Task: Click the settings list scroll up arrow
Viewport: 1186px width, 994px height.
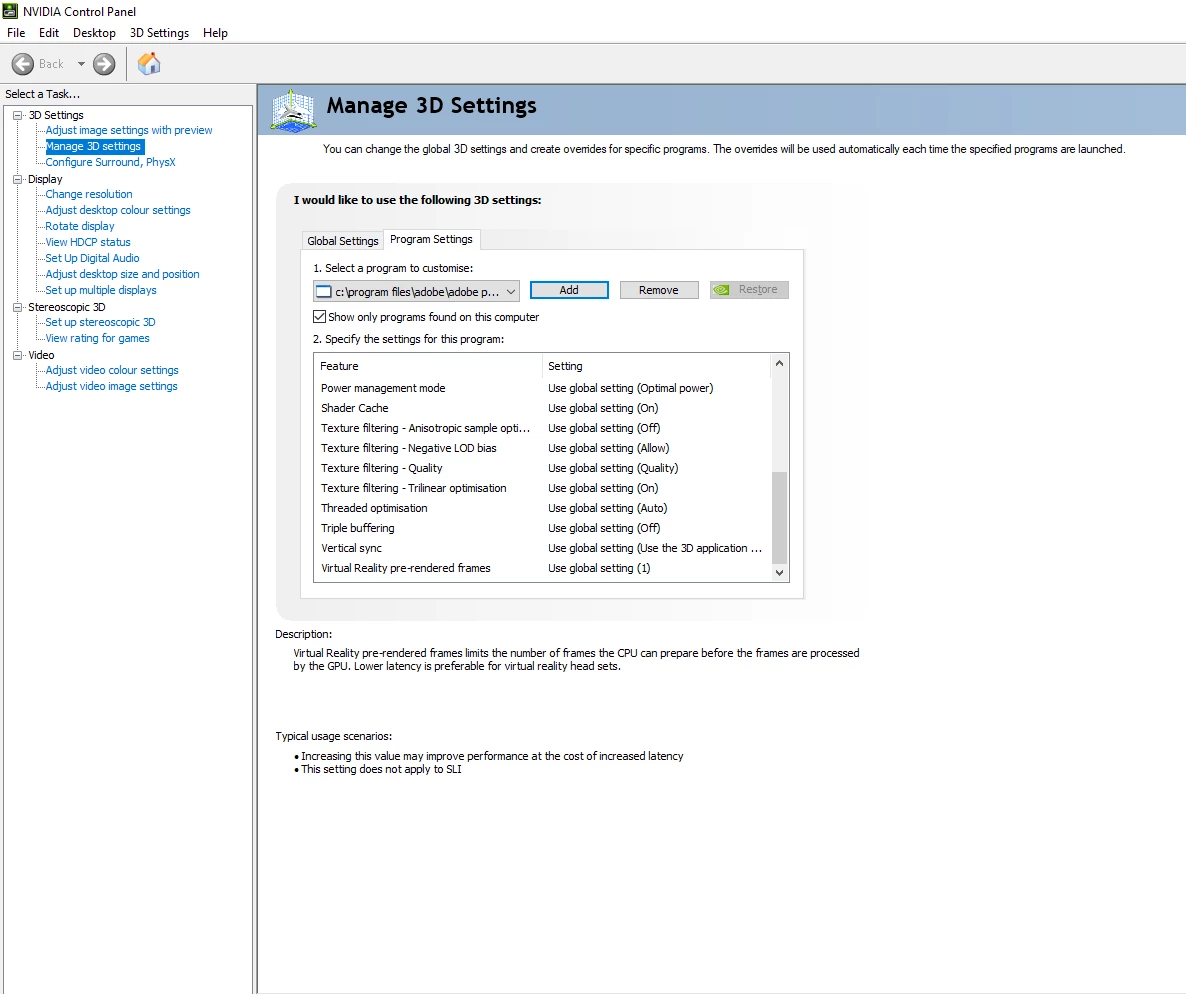Action: (x=780, y=363)
